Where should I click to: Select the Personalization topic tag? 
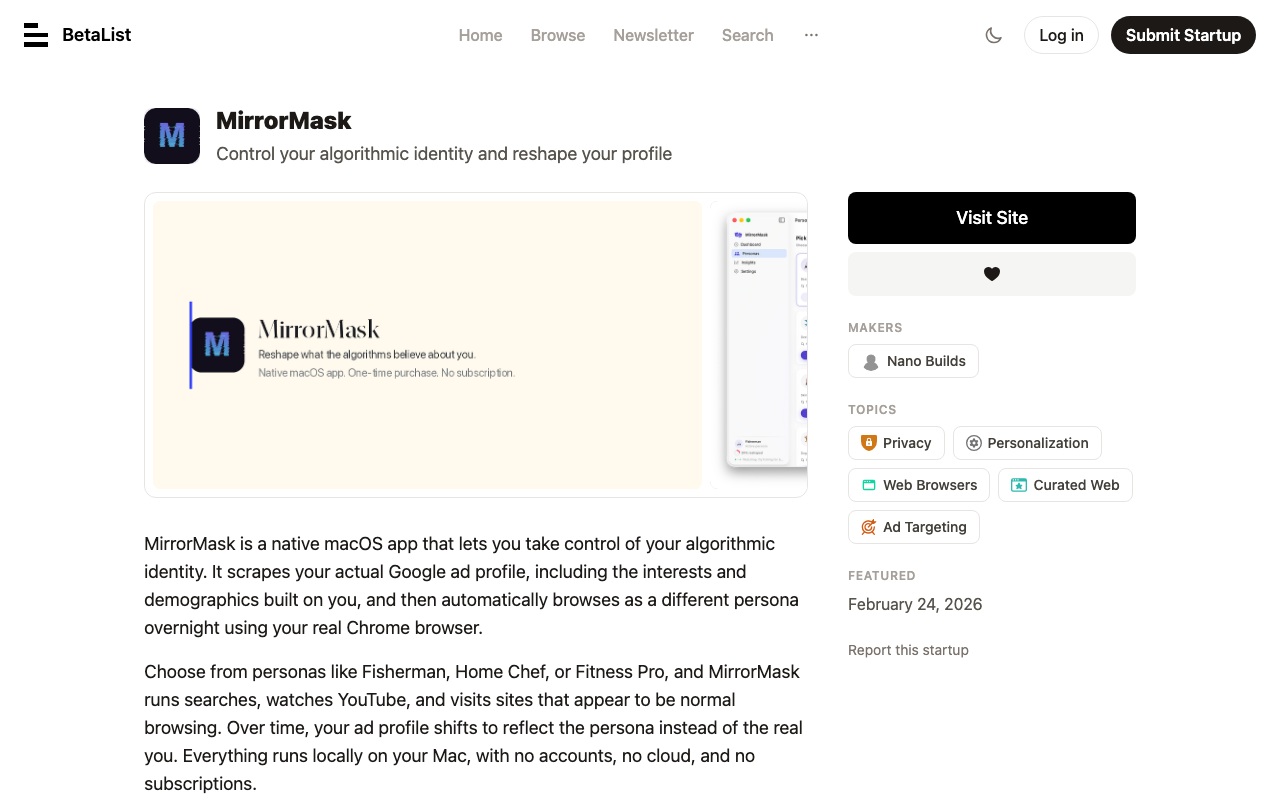pos(1027,443)
